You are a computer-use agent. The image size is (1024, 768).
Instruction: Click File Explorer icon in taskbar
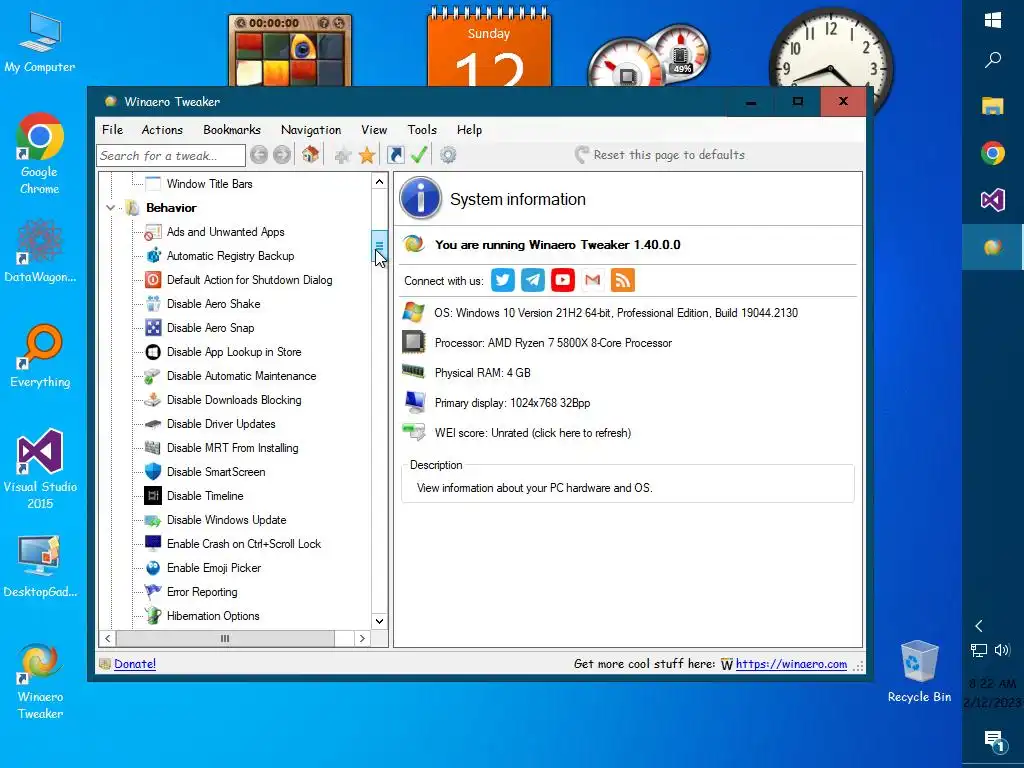pos(993,106)
